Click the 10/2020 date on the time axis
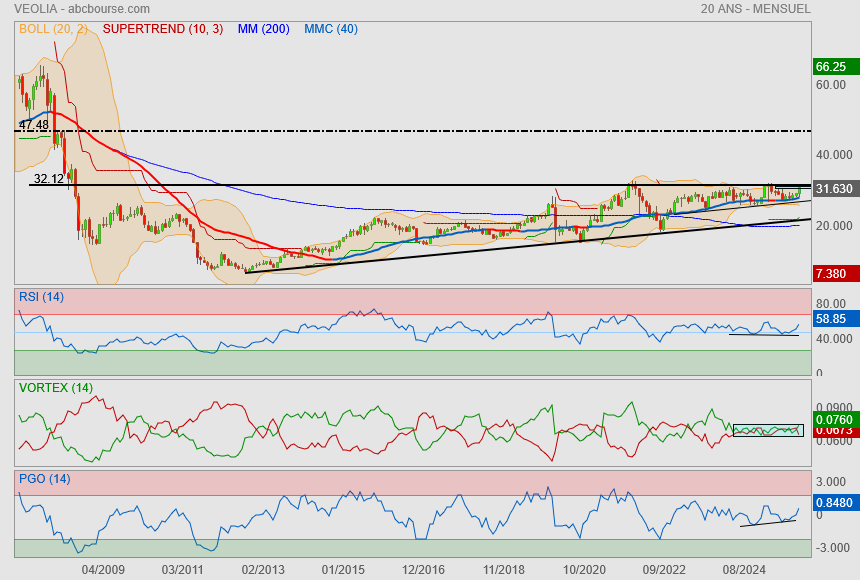Viewport: 860px width, 580px height. click(x=584, y=568)
